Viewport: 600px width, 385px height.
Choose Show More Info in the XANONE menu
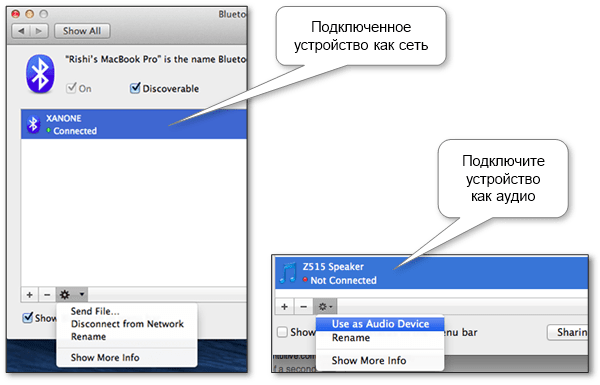pyautogui.click(x=105, y=357)
